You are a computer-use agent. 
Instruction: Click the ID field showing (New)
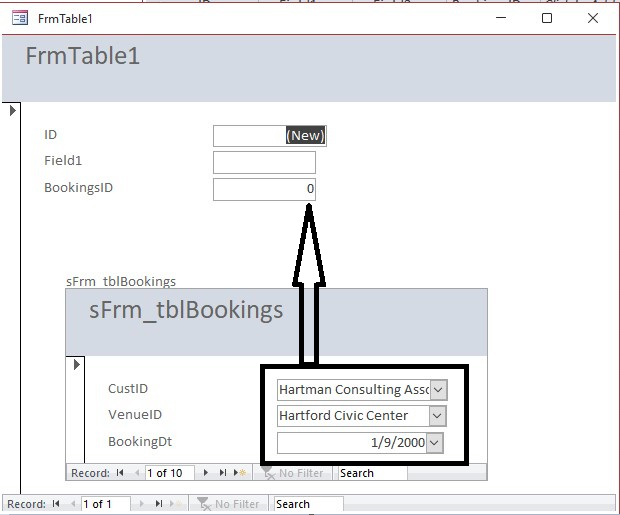coord(270,136)
